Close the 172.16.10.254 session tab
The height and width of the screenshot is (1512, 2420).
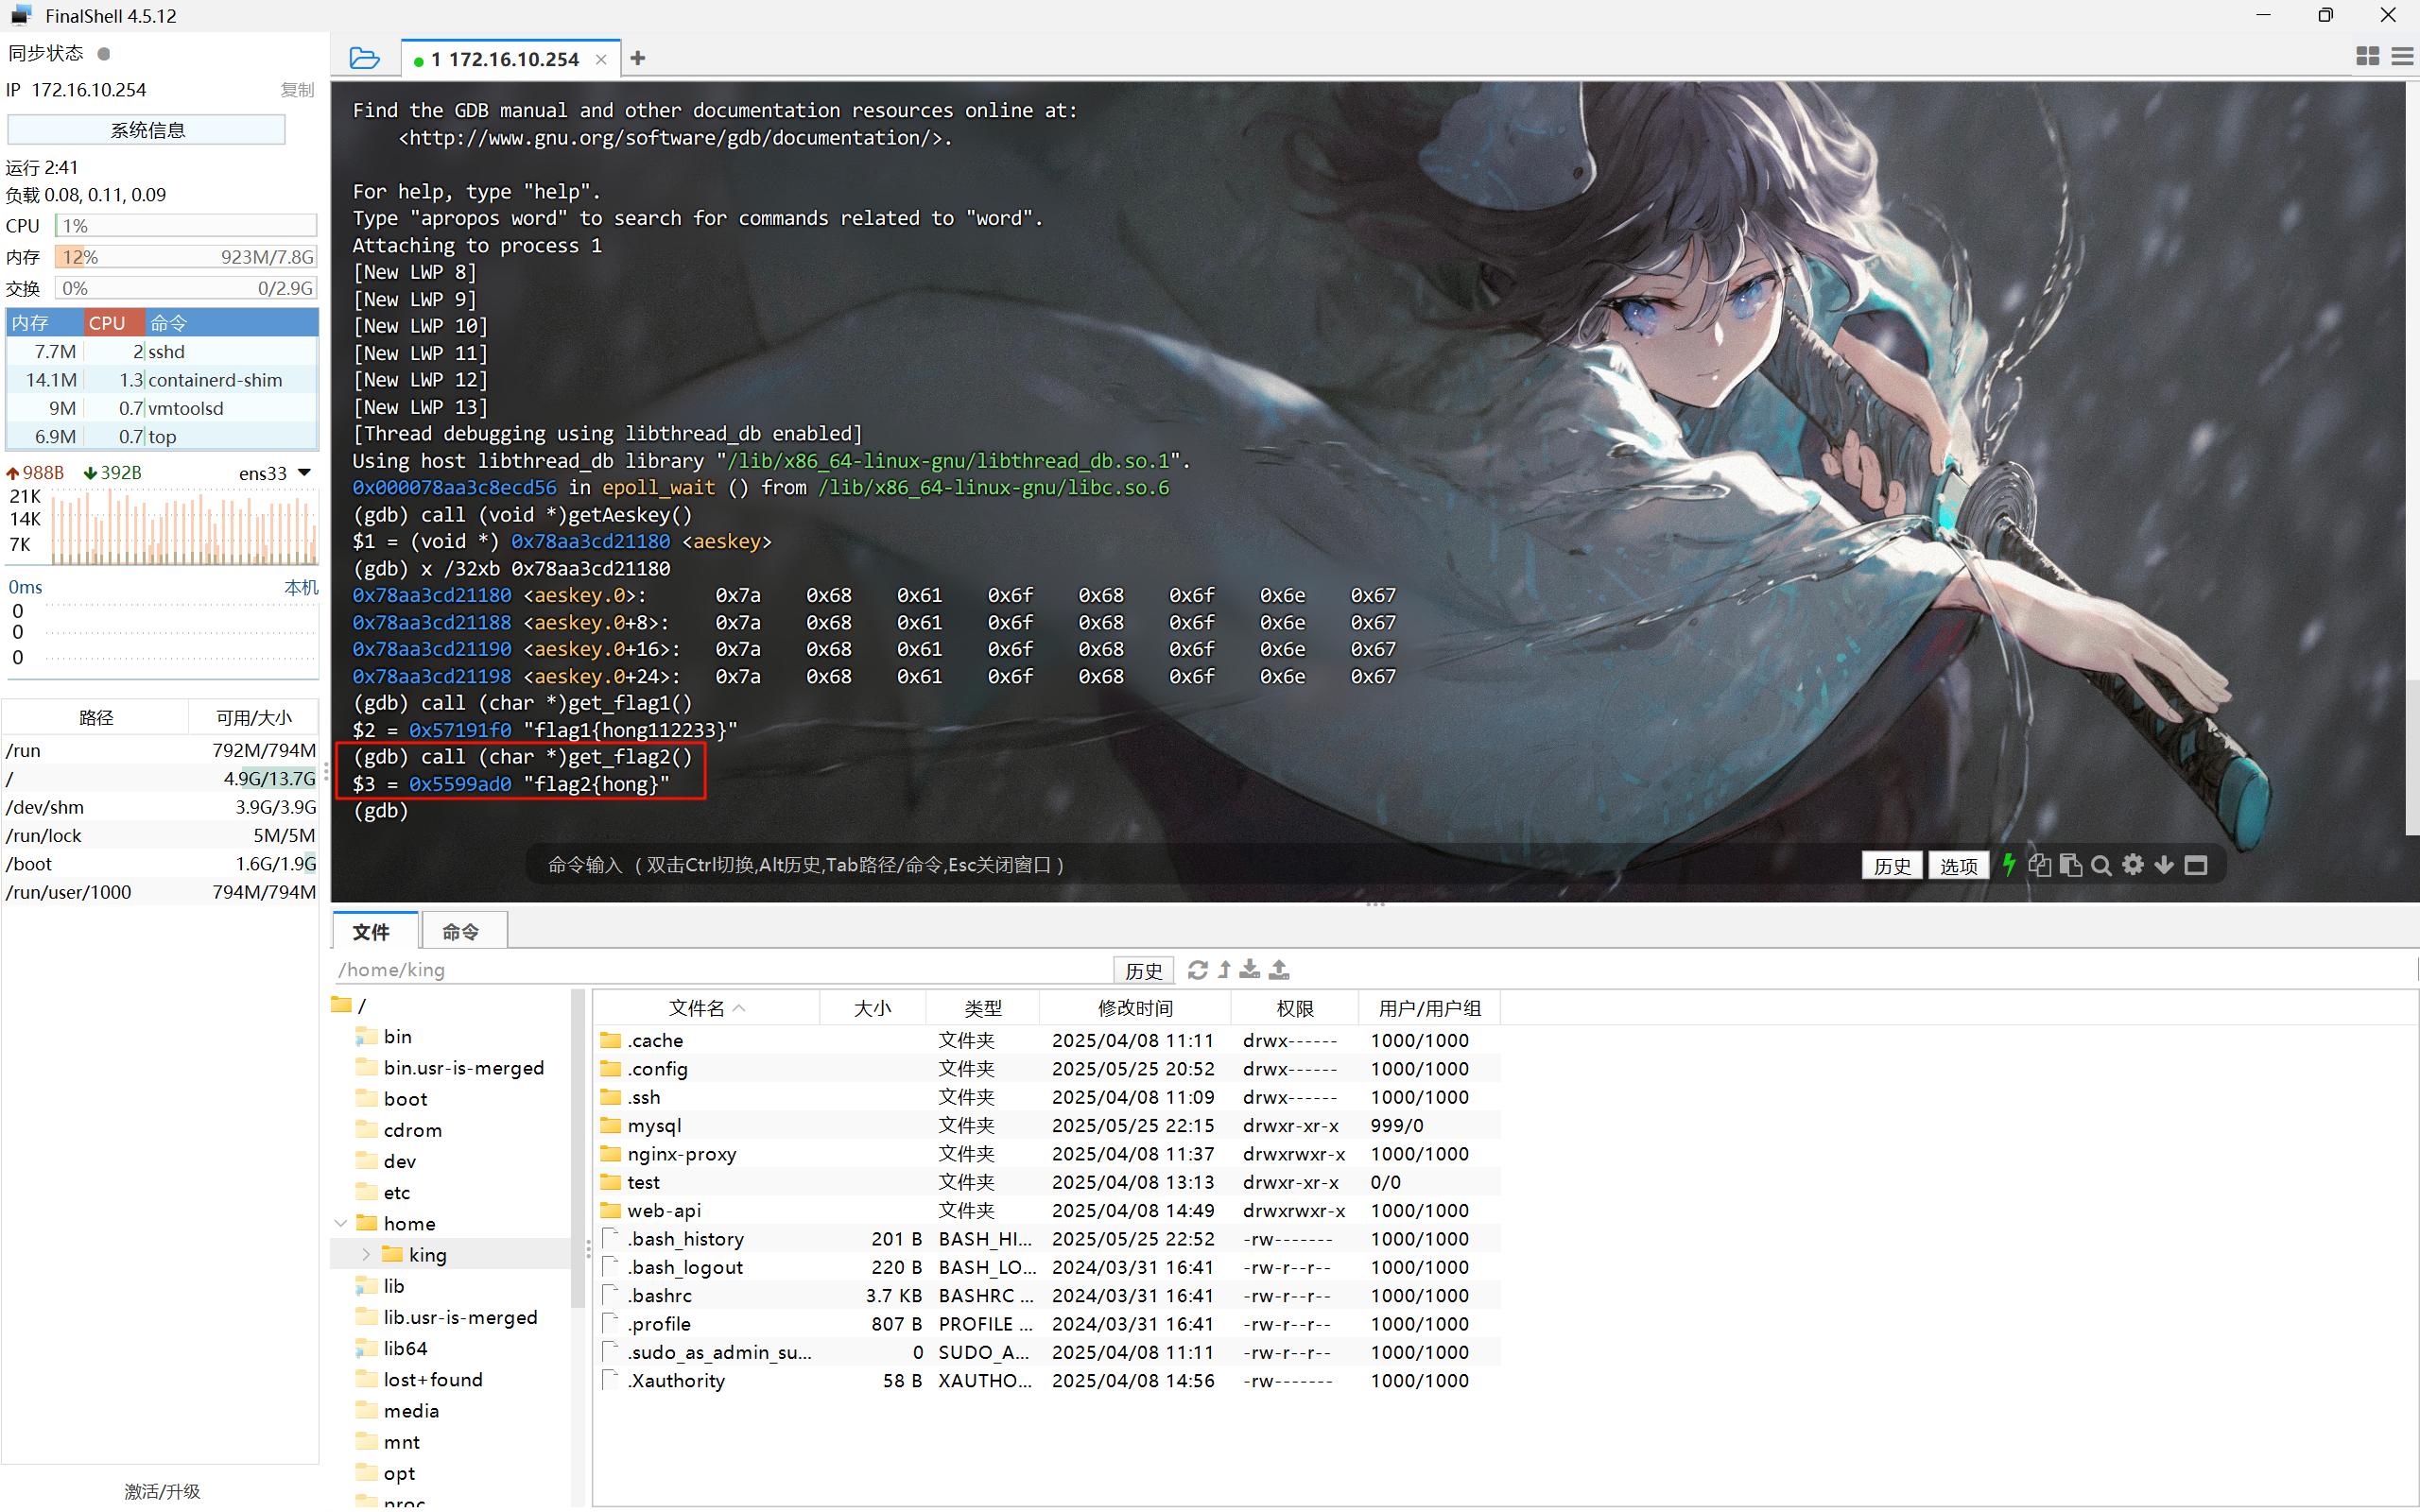coord(601,60)
